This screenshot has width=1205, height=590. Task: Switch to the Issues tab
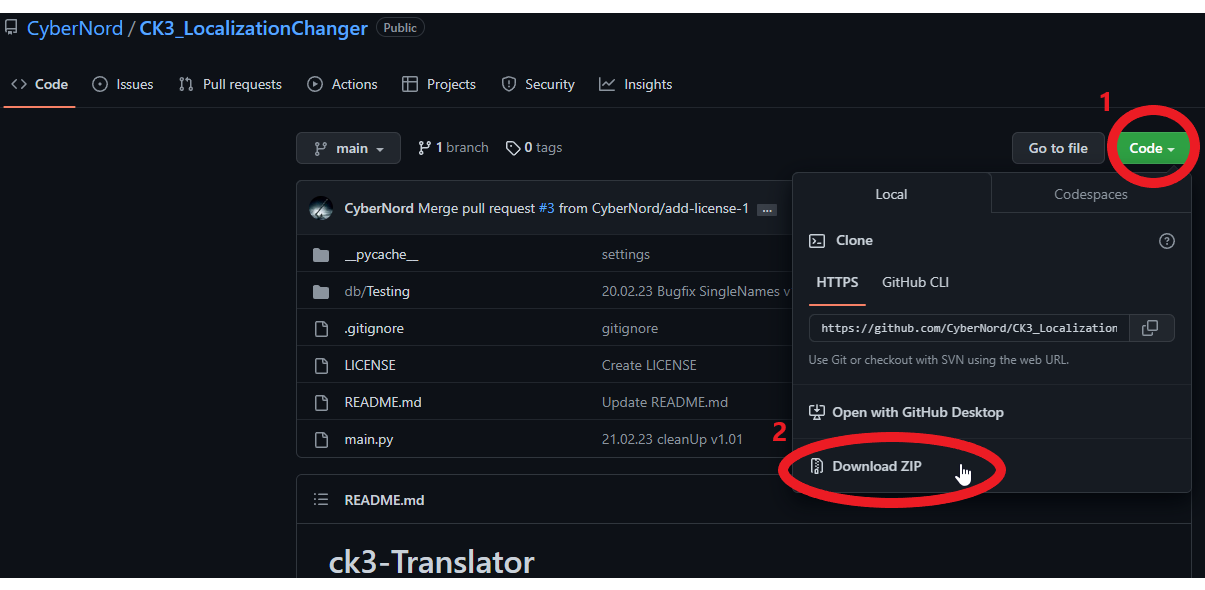[x=122, y=84]
